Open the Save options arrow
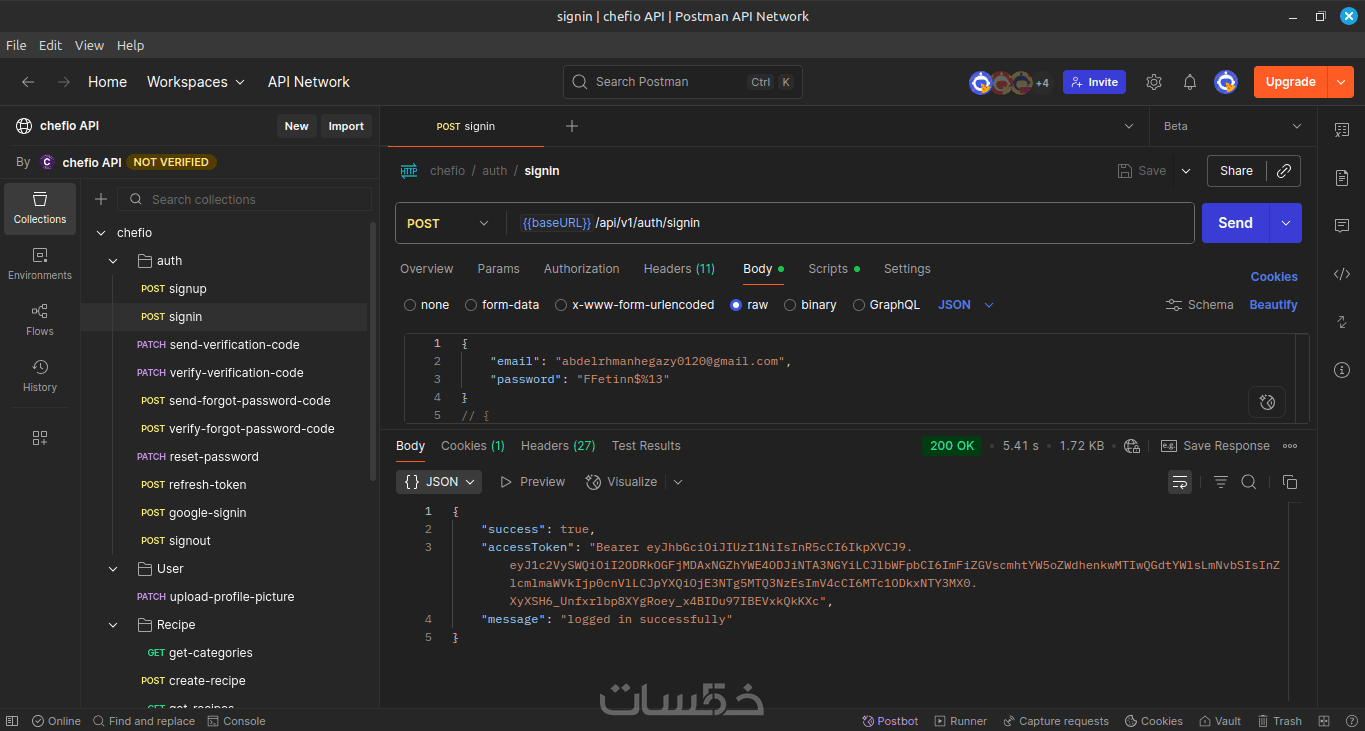 1186,171
